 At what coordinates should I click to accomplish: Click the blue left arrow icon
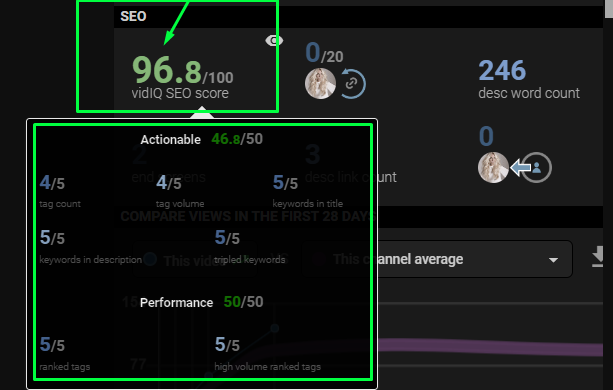coord(520,168)
